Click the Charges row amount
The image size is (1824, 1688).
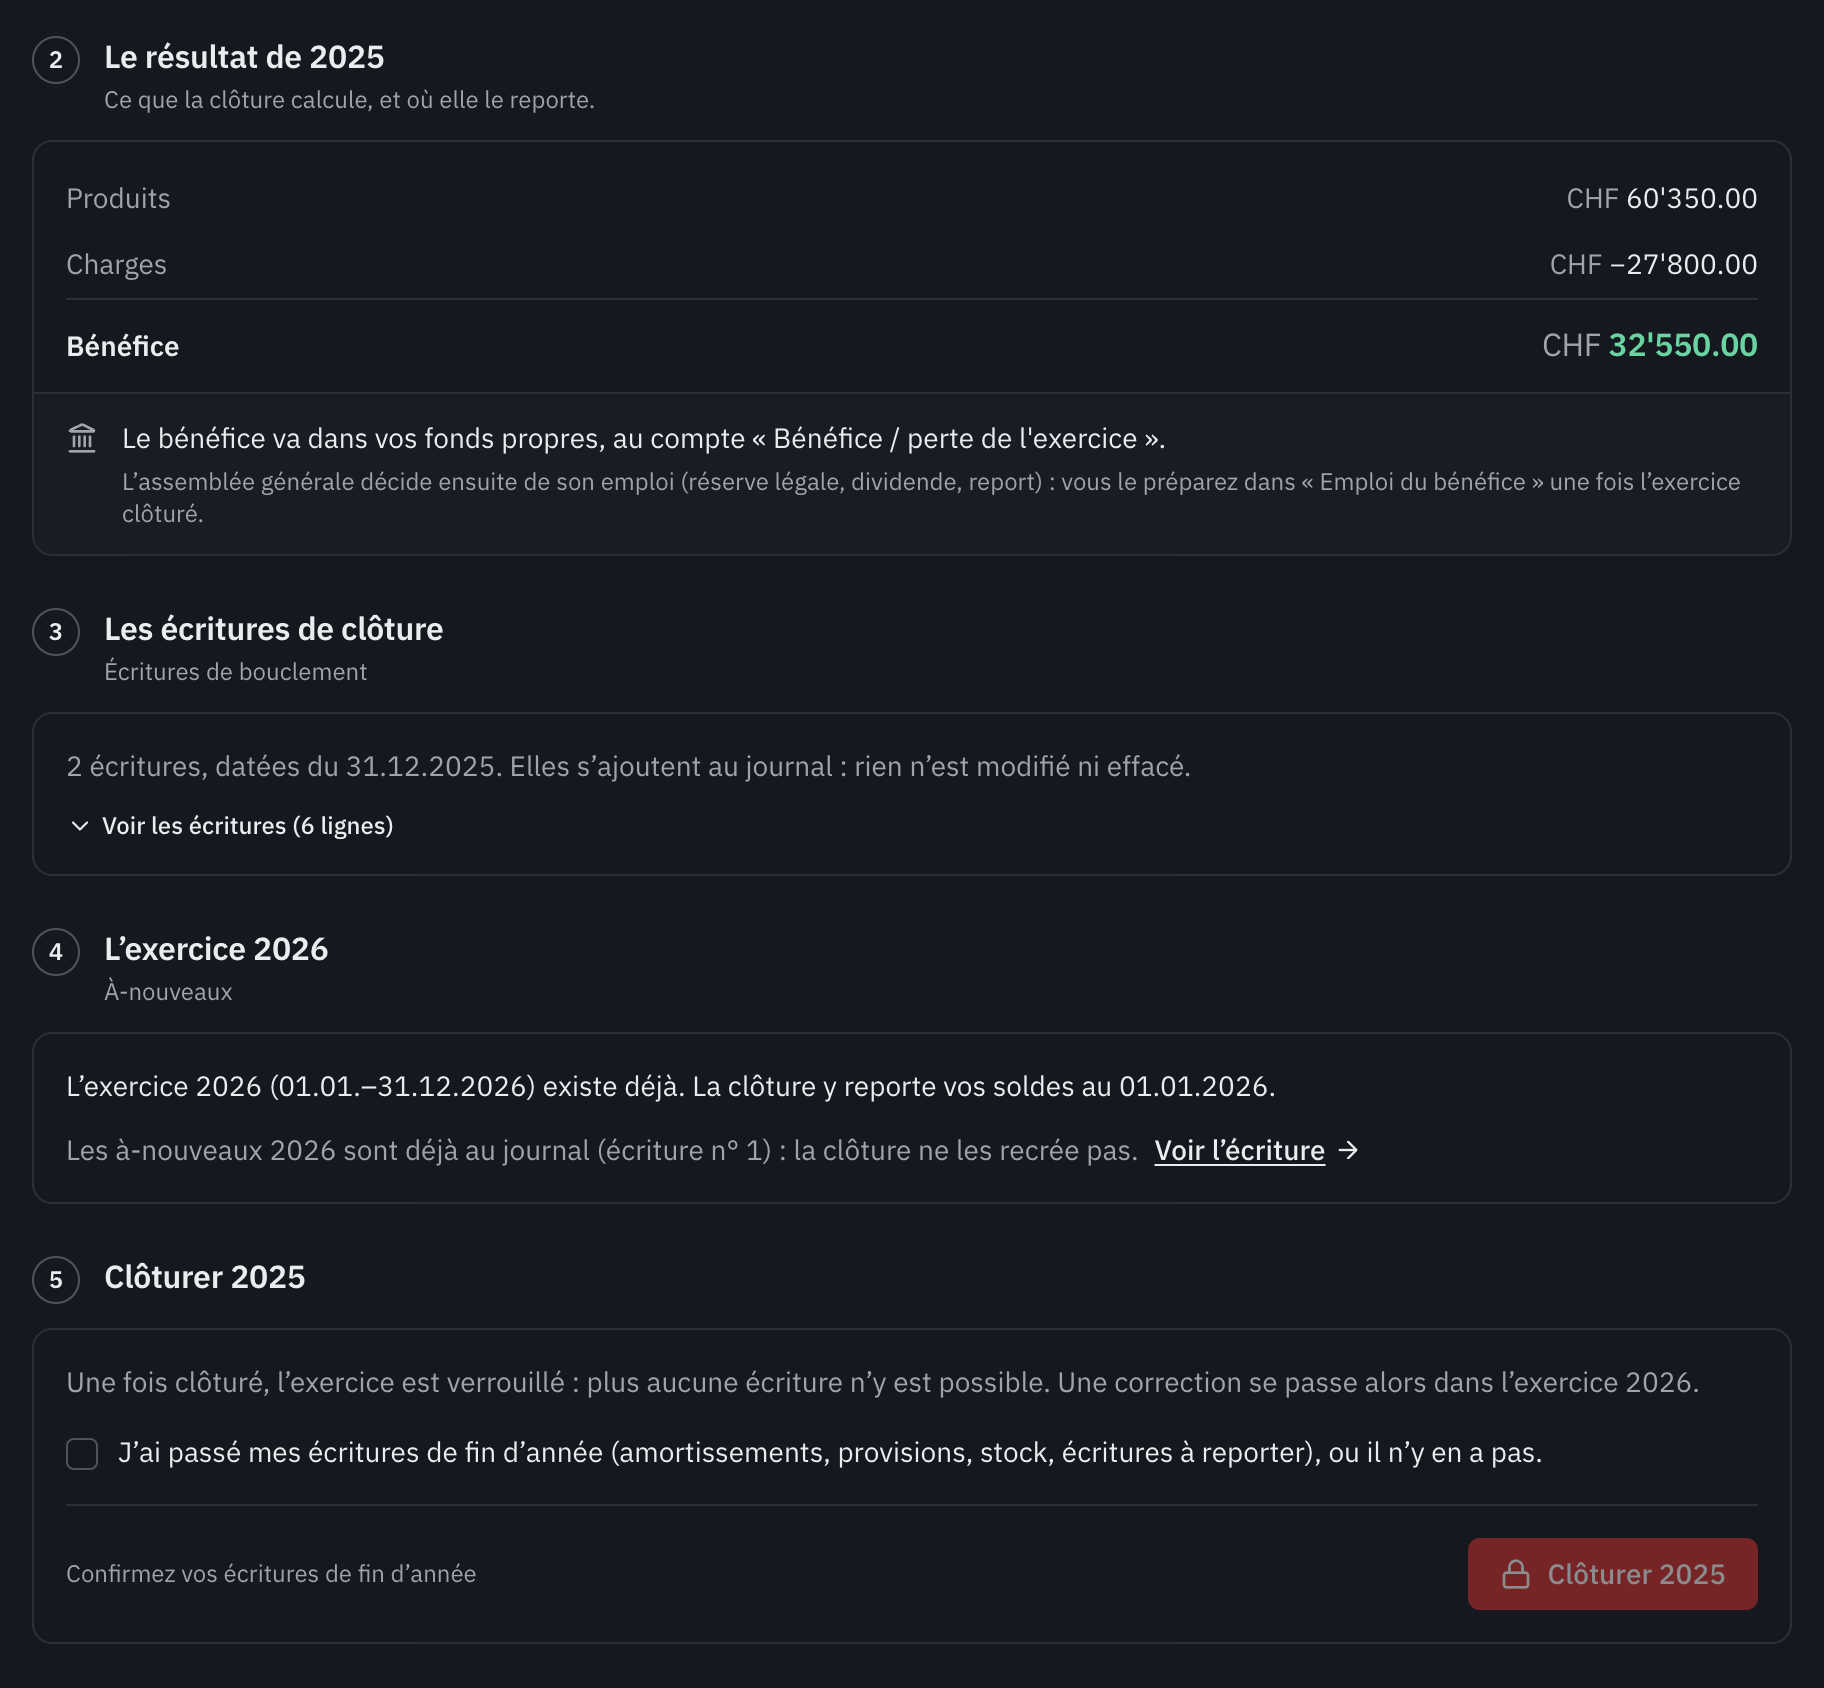(x=1653, y=264)
